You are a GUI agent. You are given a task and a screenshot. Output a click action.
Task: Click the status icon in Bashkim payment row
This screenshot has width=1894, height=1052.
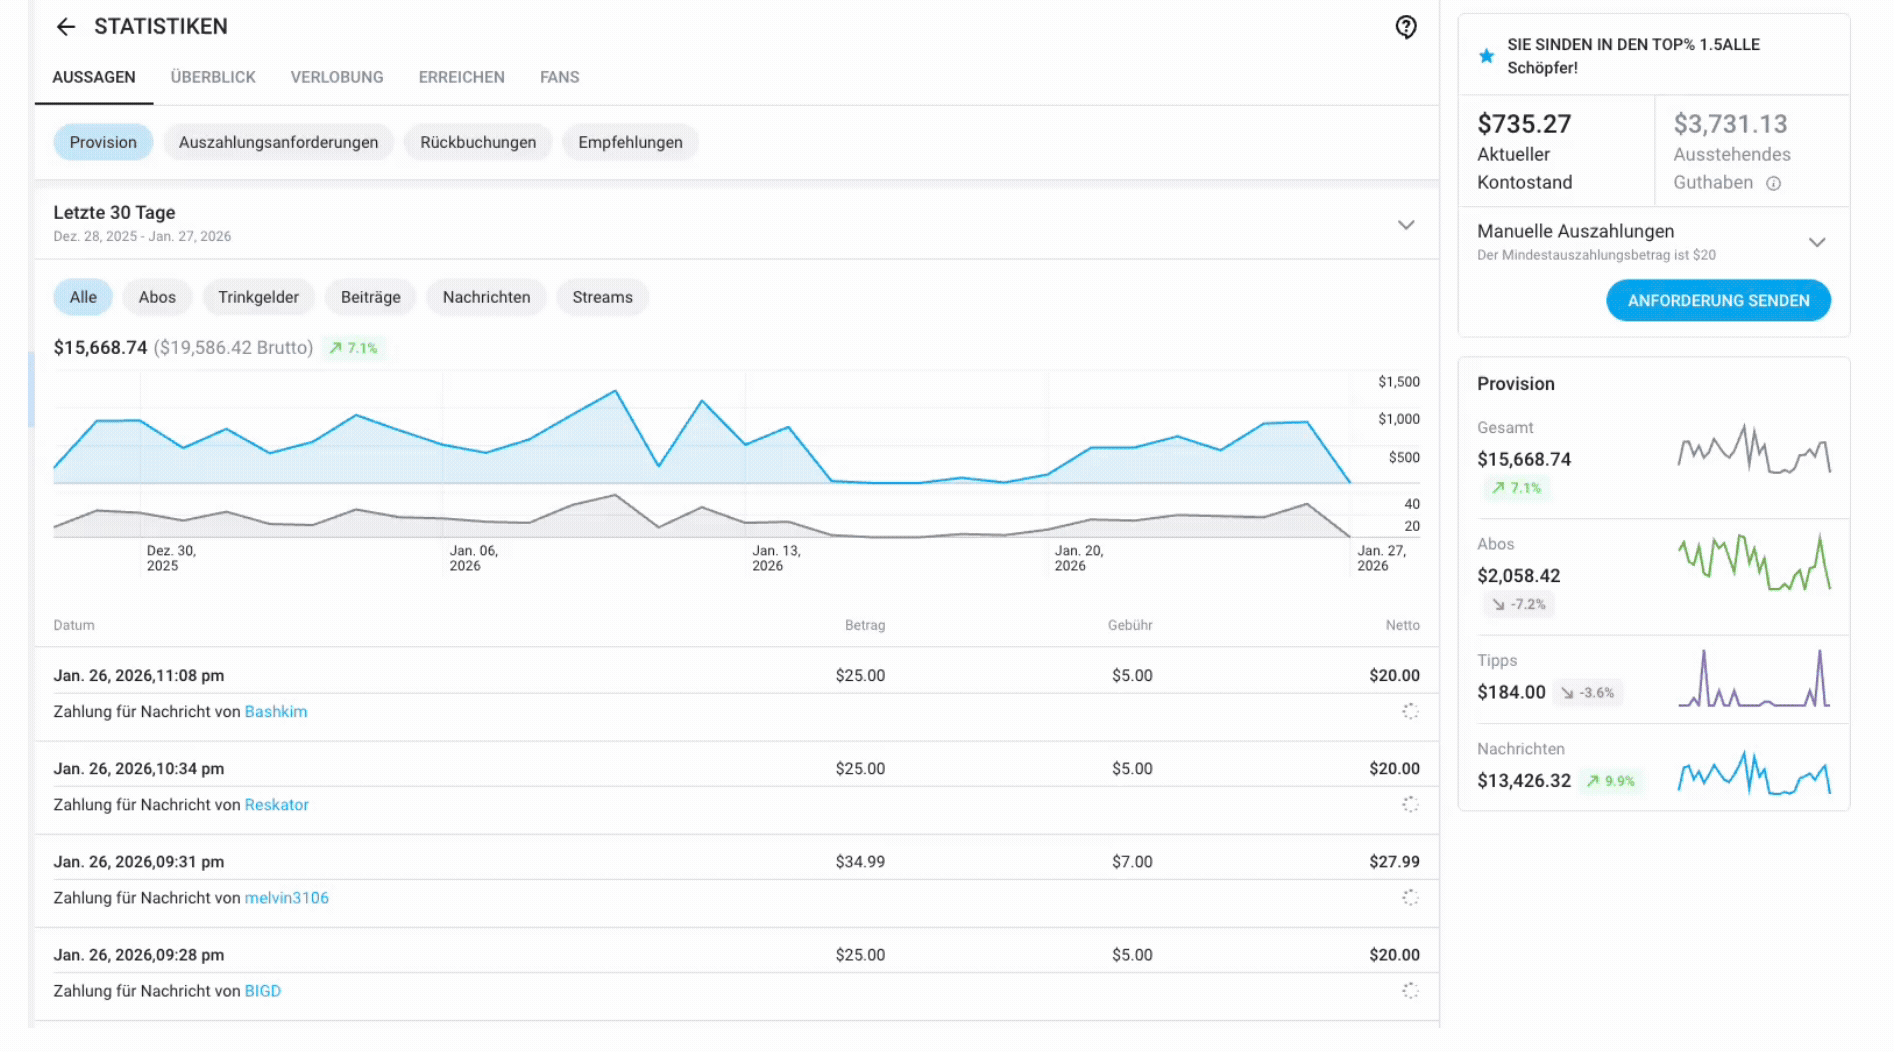[x=1410, y=711]
